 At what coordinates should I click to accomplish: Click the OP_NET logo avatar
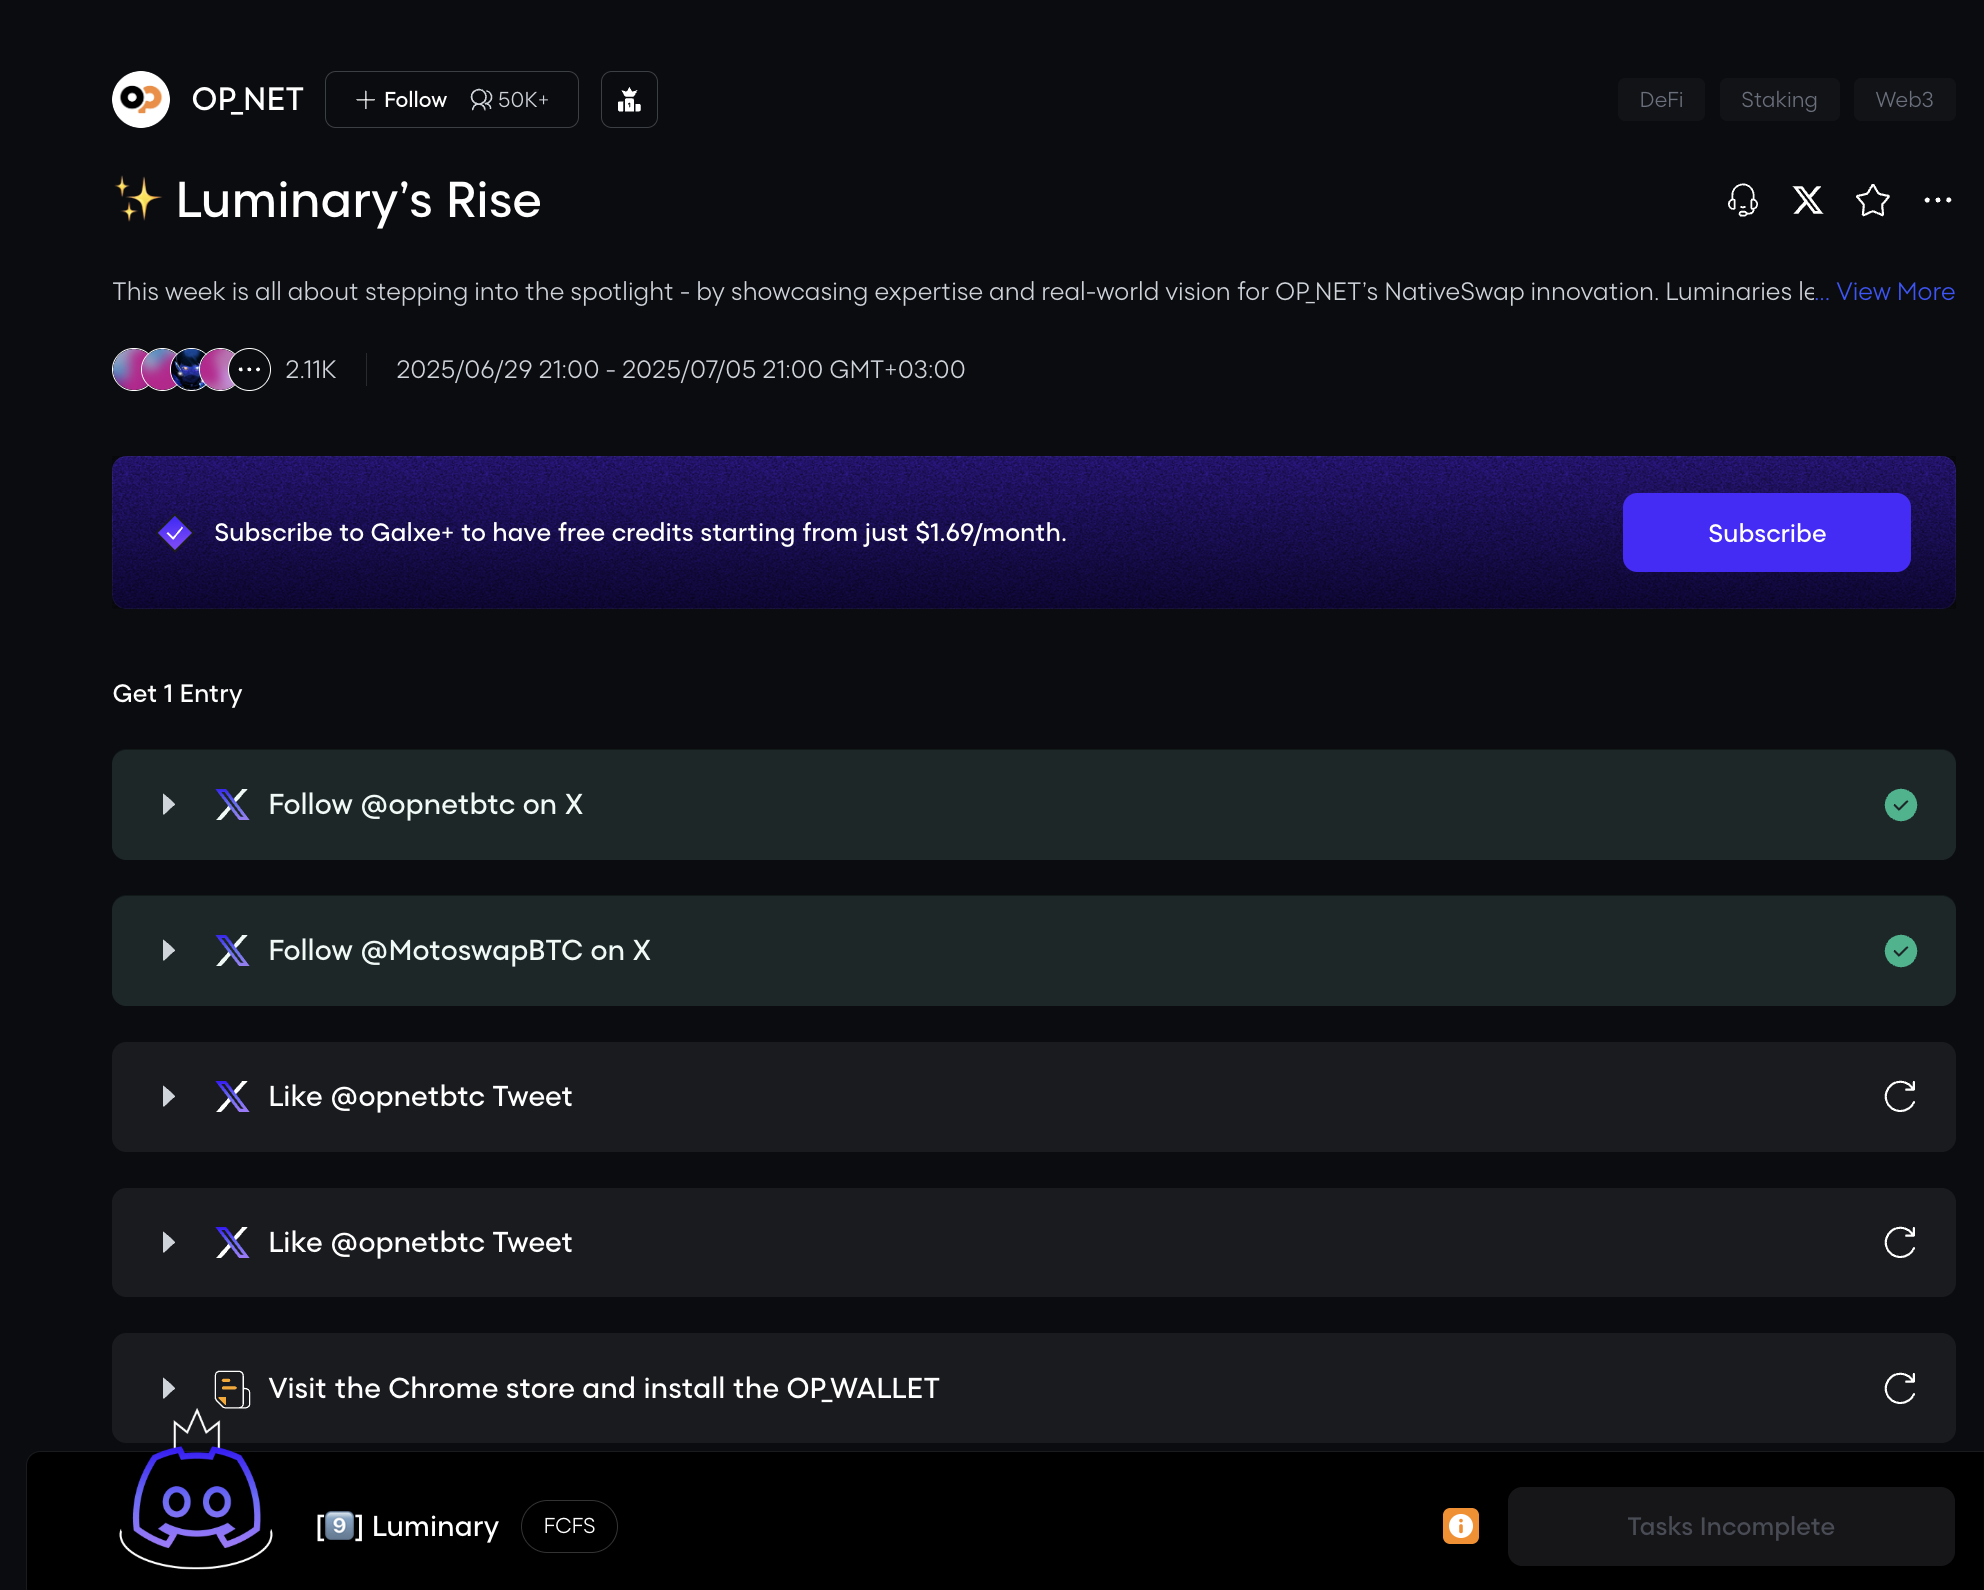click(141, 99)
